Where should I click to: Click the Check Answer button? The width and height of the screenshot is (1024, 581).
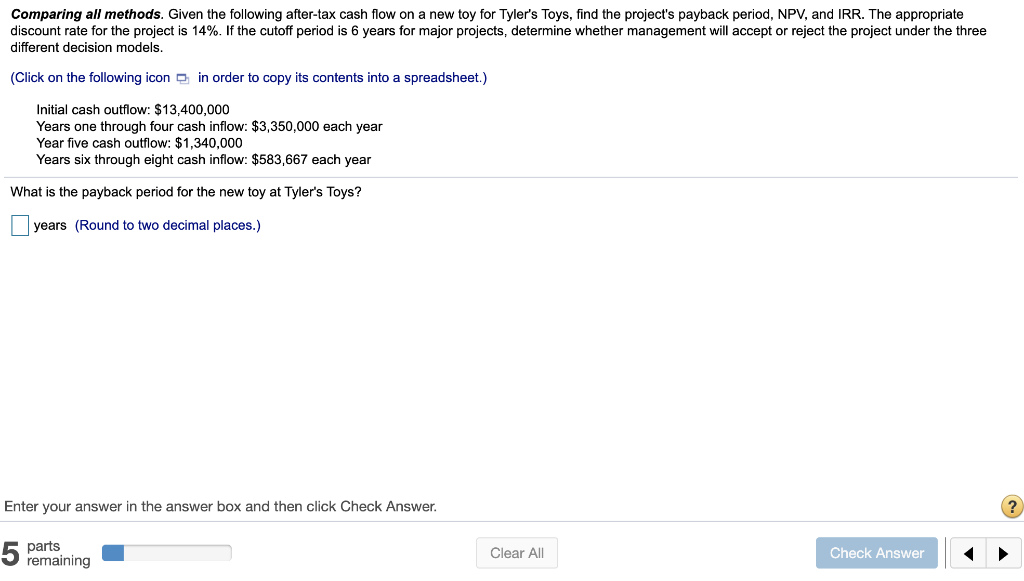coord(876,552)
